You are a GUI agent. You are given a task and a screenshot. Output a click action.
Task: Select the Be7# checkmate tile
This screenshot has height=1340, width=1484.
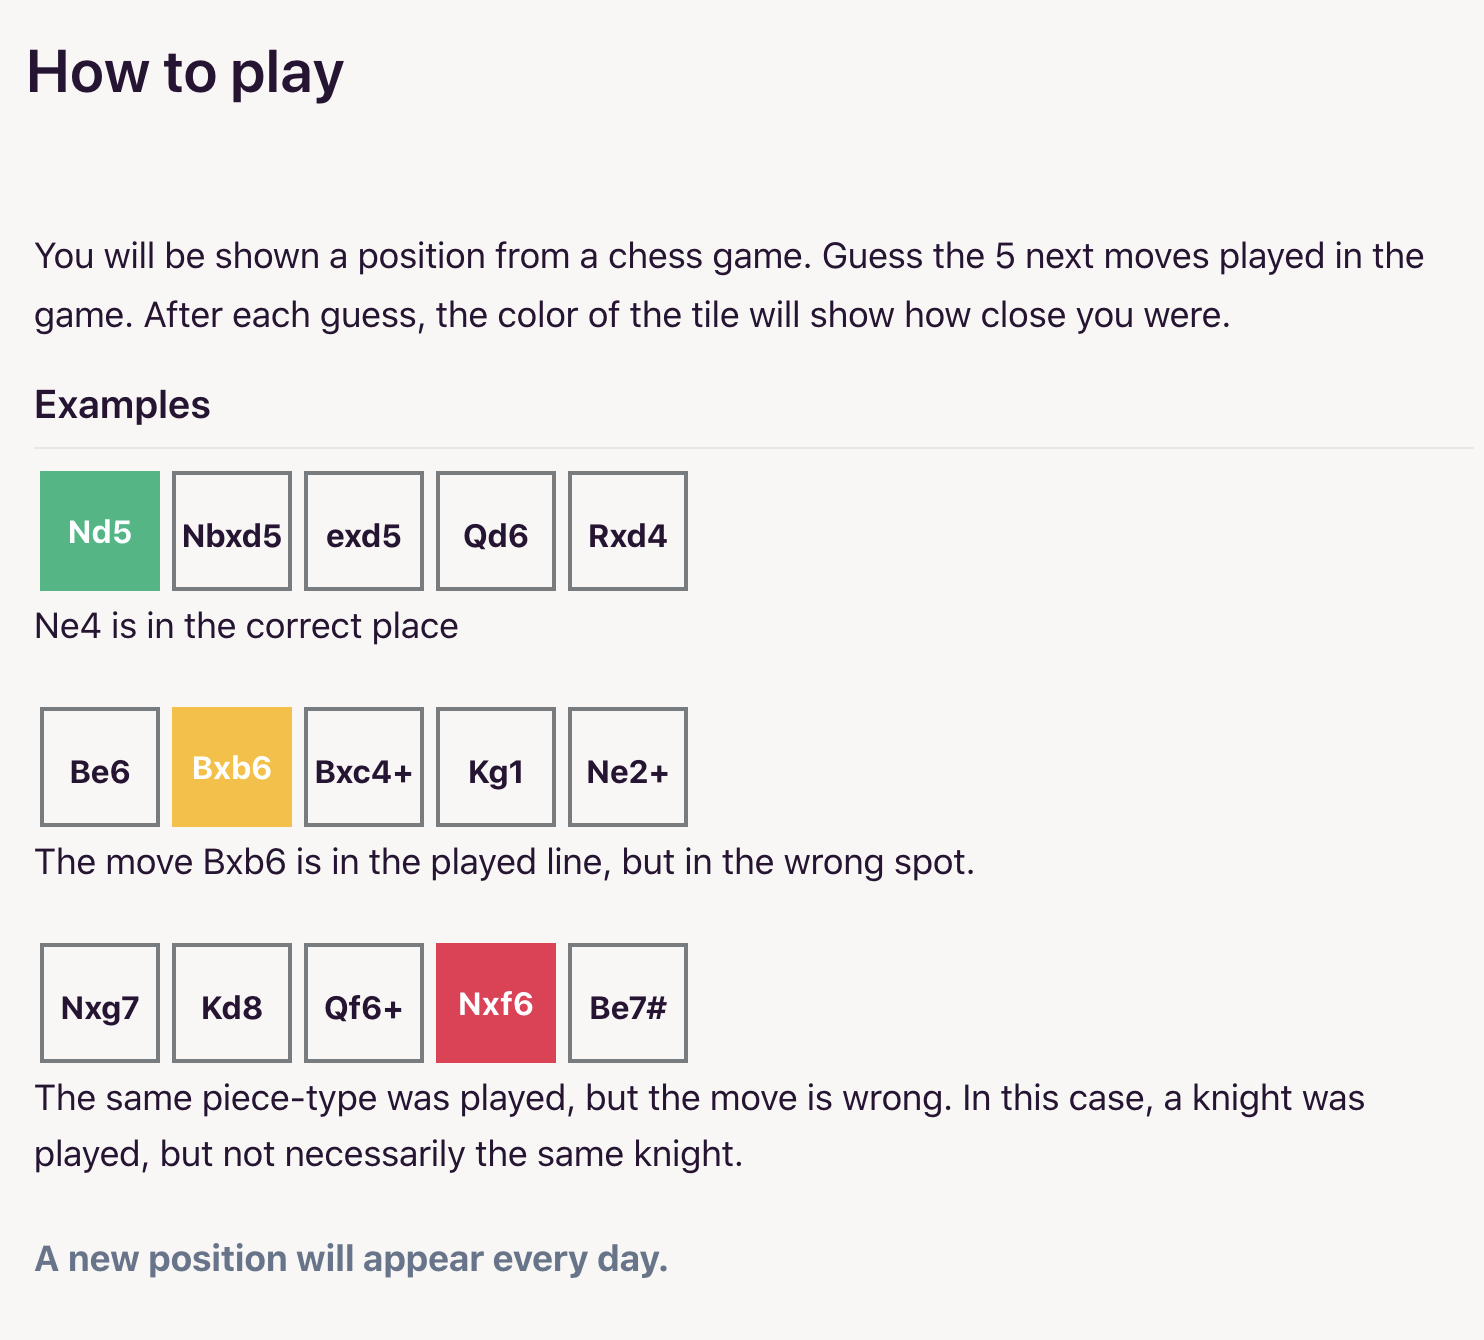[628, 1003]
